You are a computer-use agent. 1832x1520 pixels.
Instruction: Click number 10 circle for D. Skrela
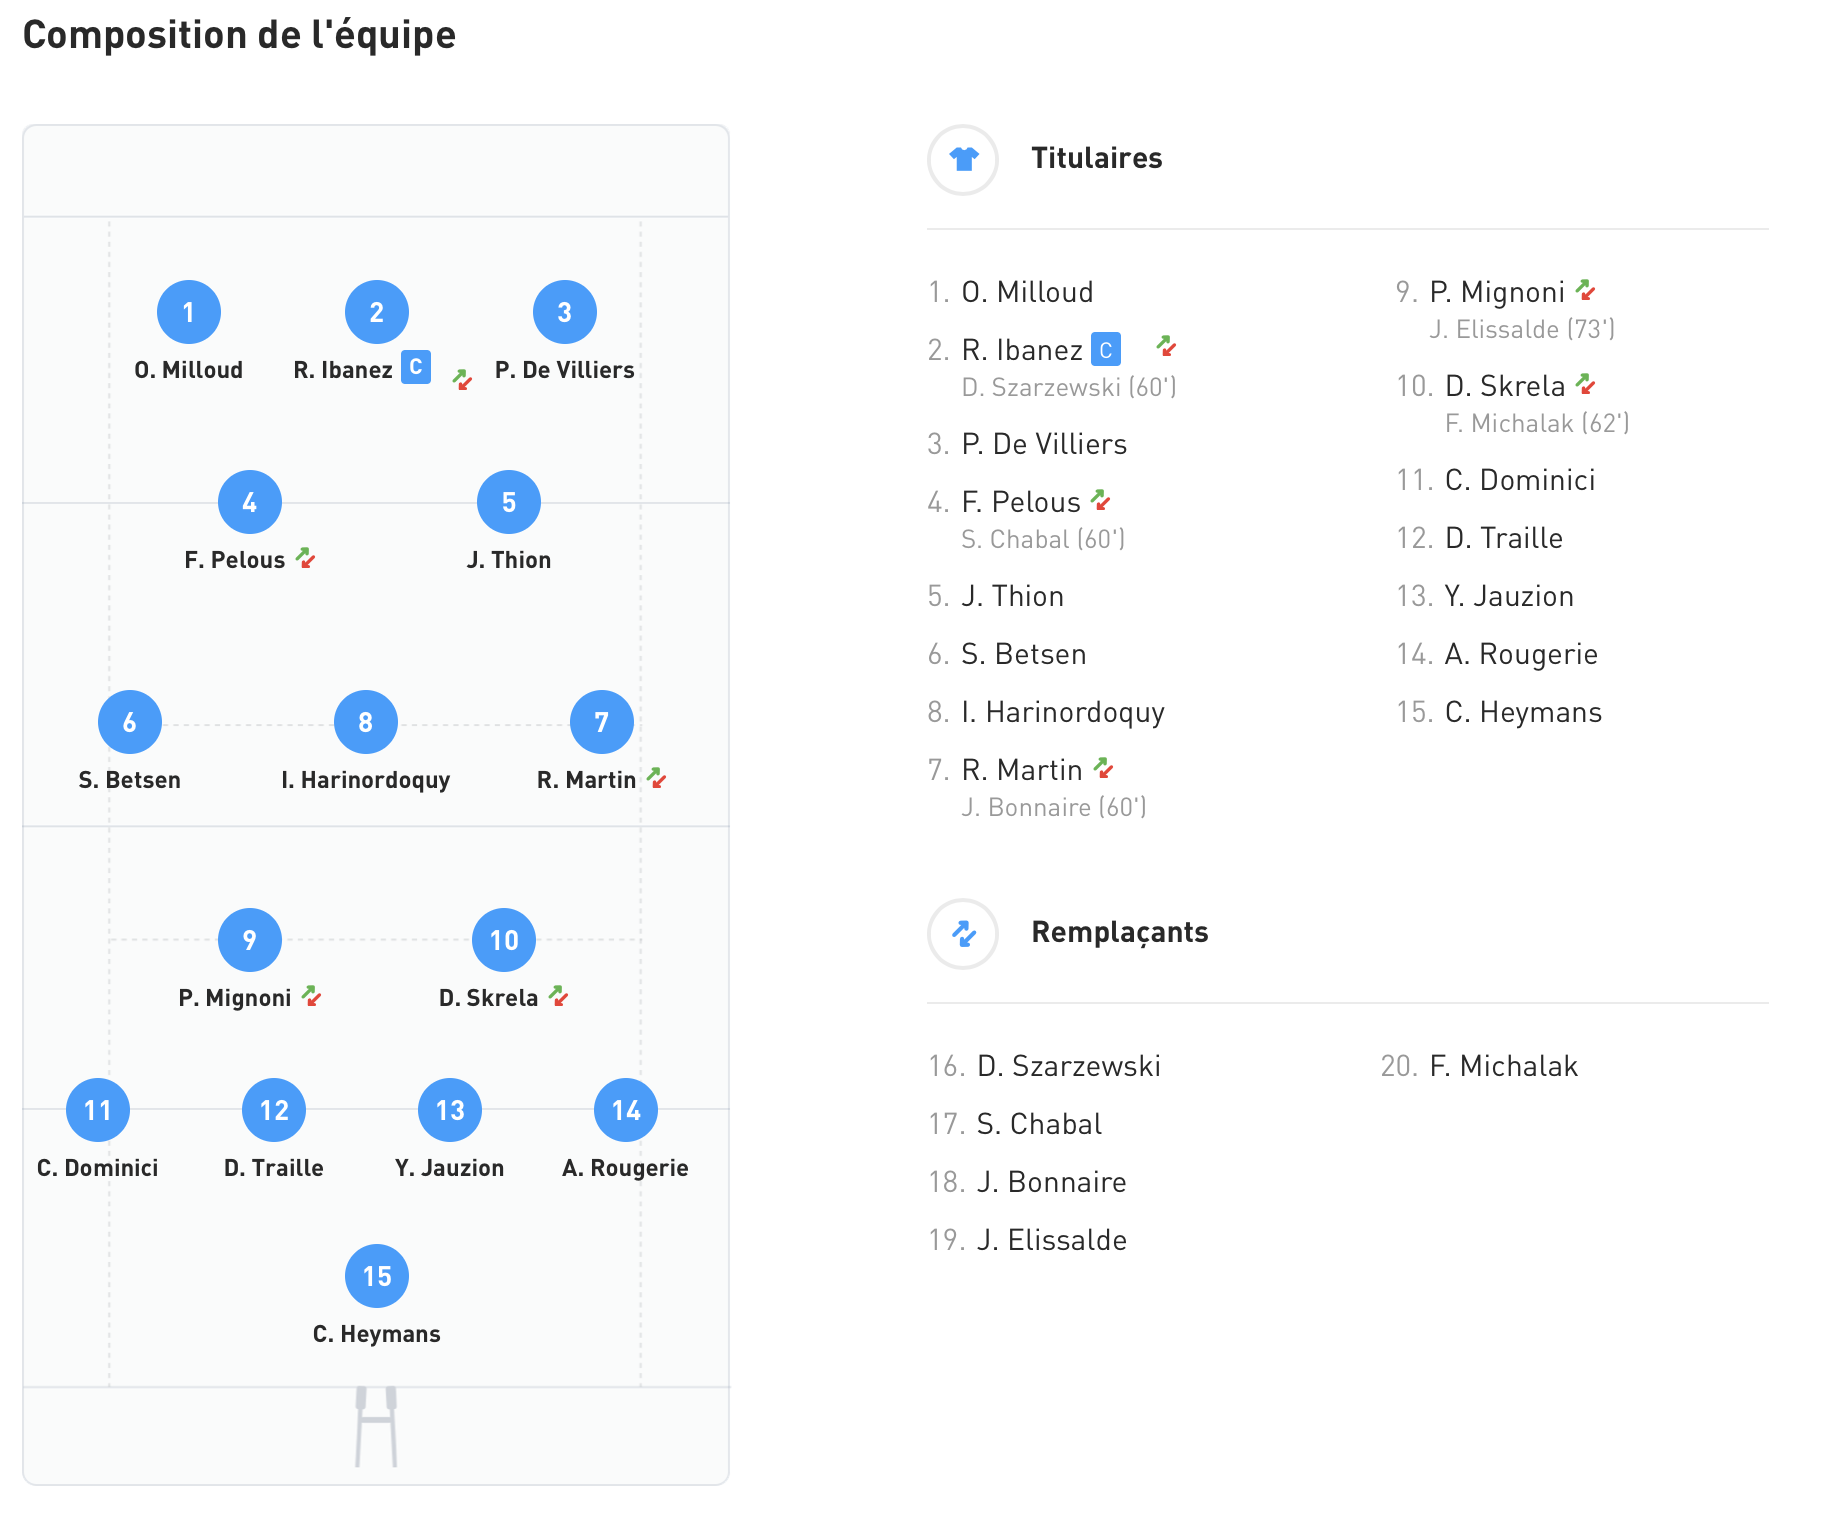tap(504, 940)
